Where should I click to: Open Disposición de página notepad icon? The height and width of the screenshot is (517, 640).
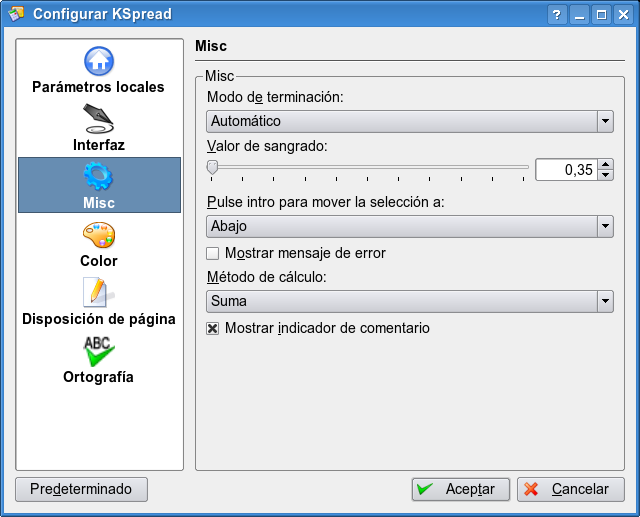[x=99, y=294]
